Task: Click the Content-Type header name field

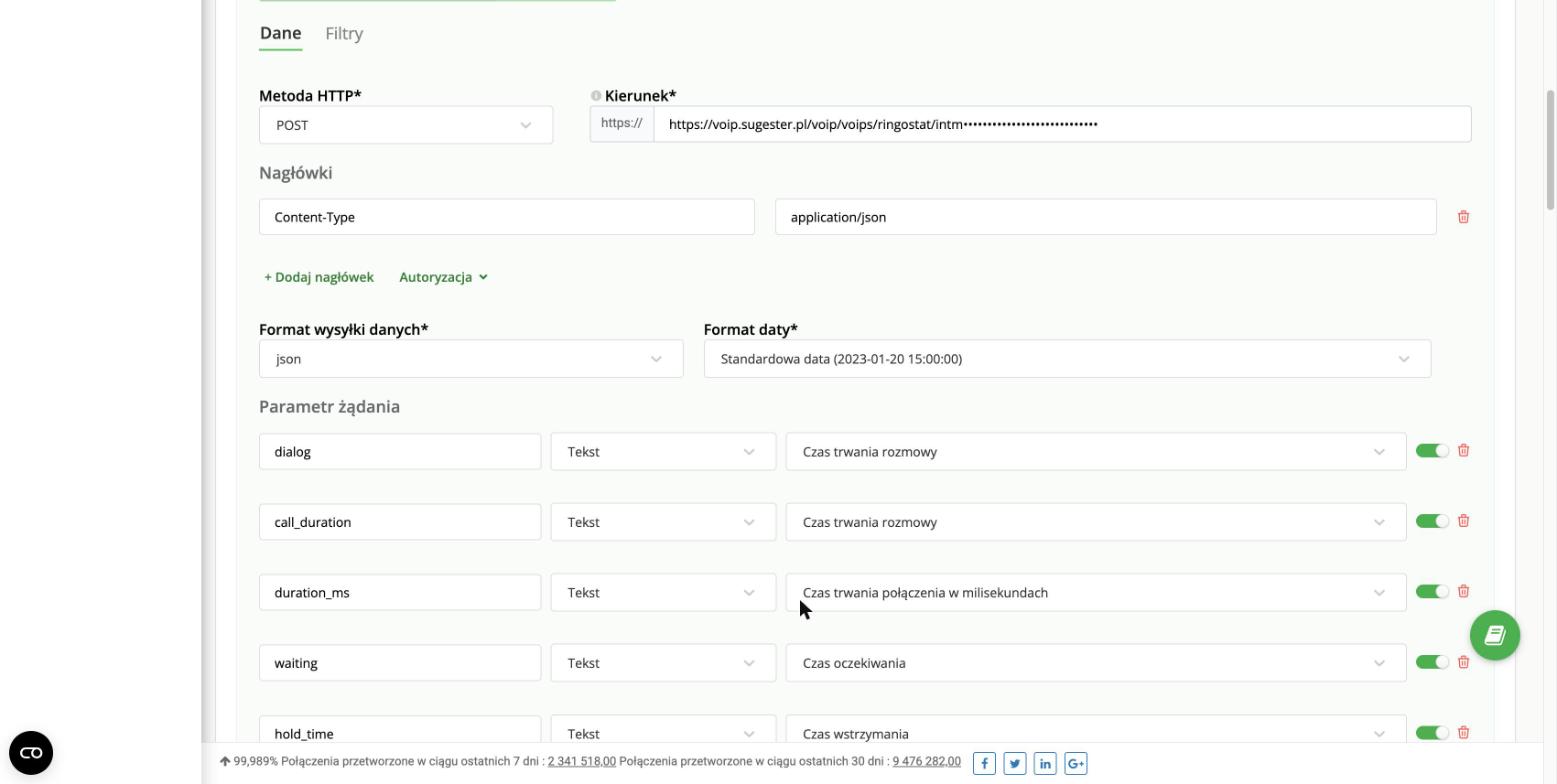Action: point(507,217)
